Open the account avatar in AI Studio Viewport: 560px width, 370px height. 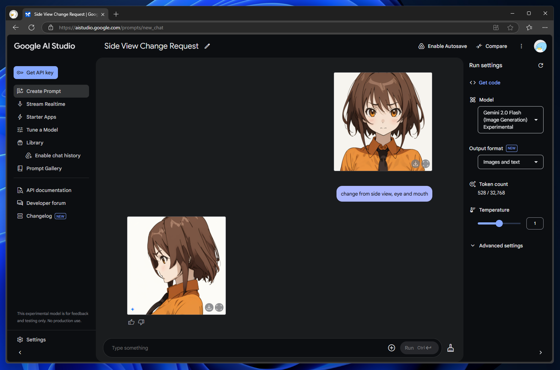(540, 46)
